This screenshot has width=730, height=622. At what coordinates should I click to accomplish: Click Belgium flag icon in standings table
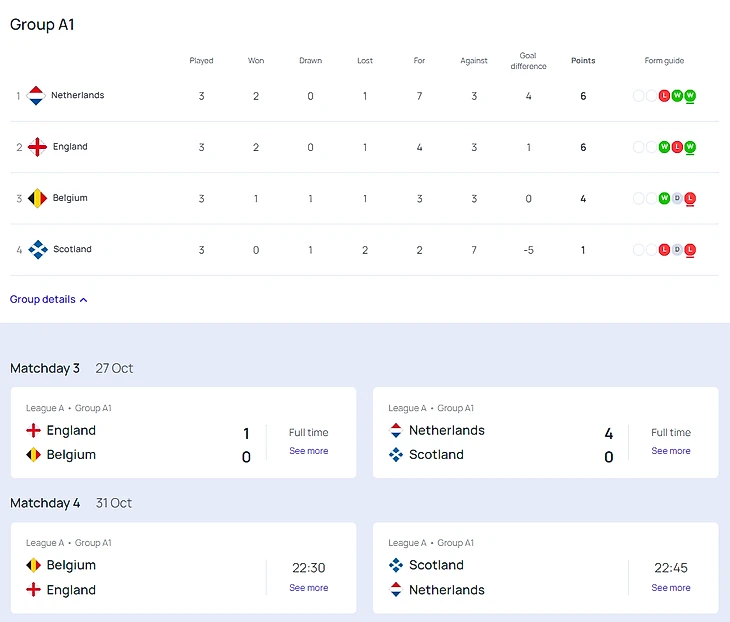pyautogui.click(x=37, y=198)
